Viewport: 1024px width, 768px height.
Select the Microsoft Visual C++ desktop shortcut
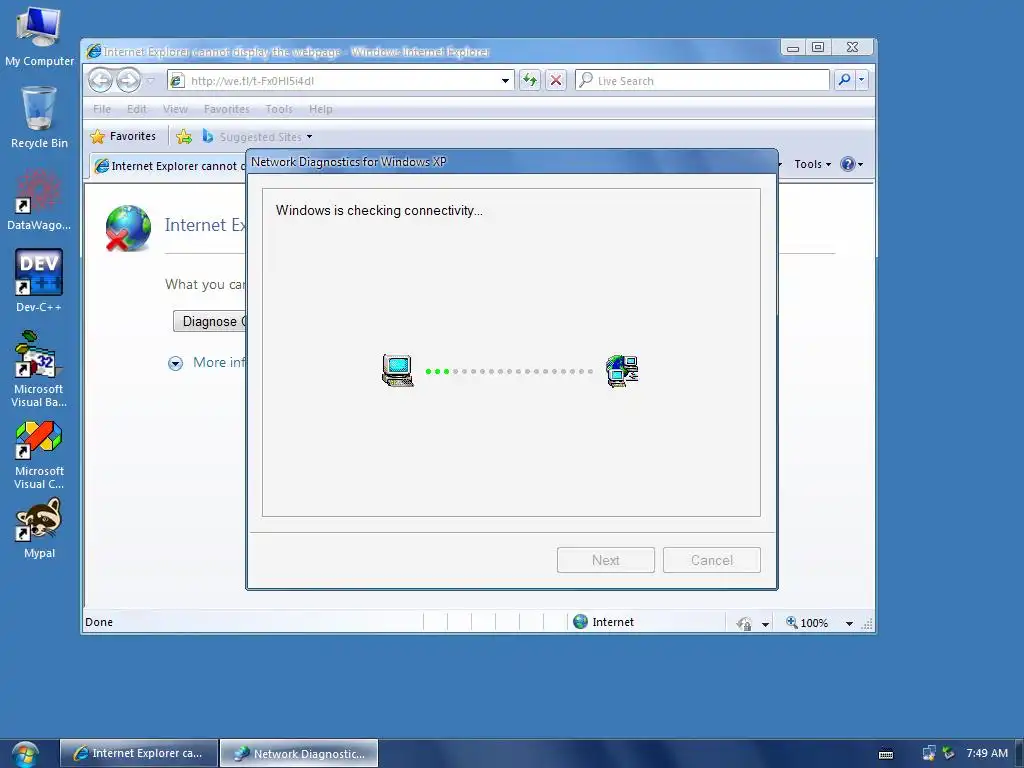coord(39,455)
